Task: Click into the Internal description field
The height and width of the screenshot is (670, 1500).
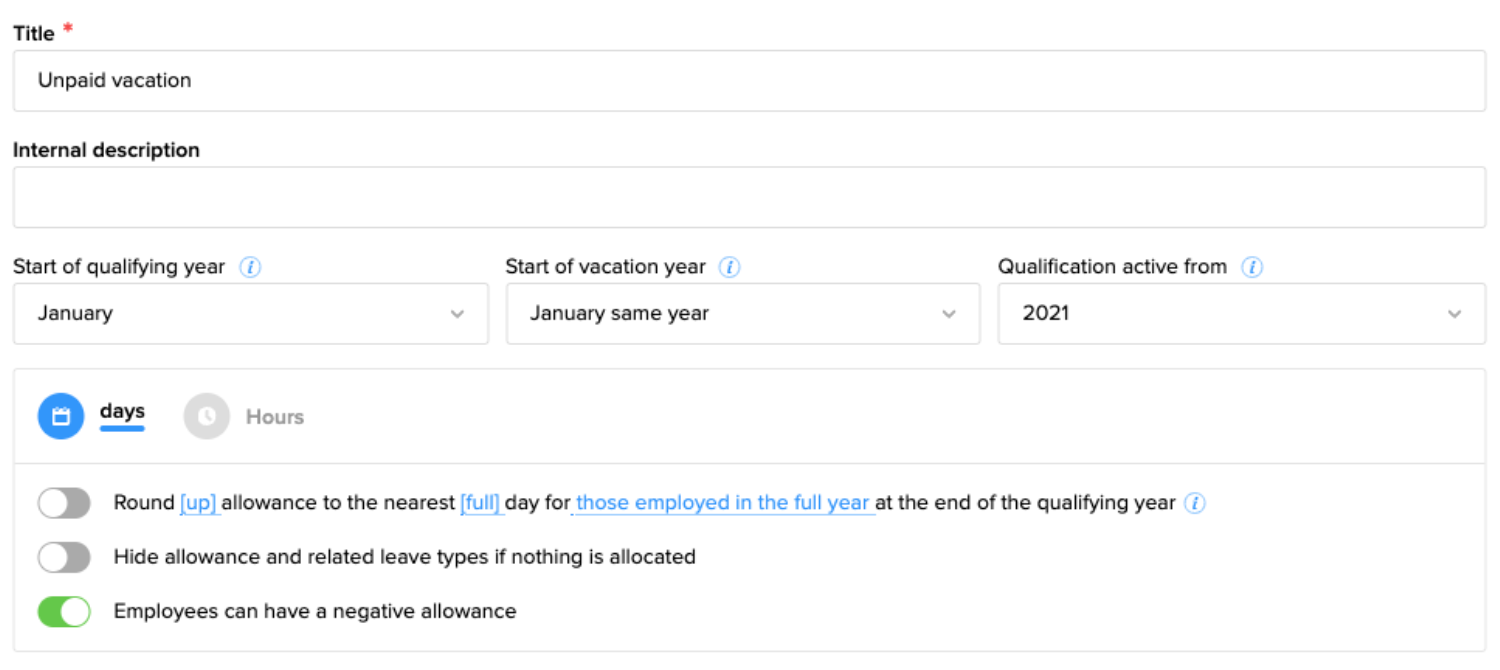Action: tap(748, 197)
